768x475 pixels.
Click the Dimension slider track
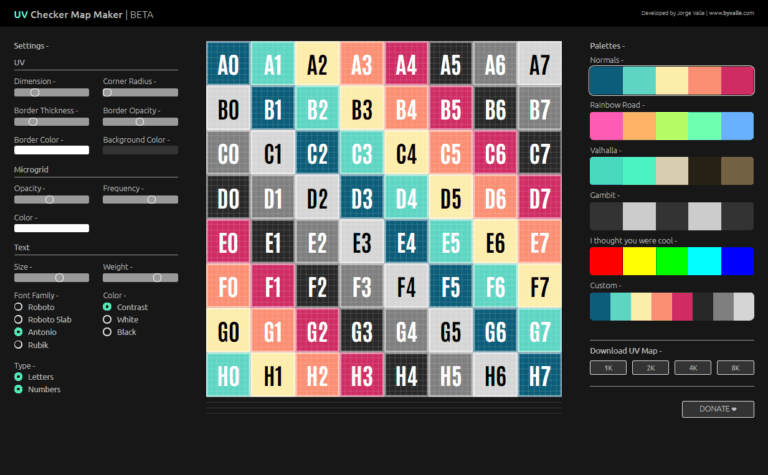51,92
